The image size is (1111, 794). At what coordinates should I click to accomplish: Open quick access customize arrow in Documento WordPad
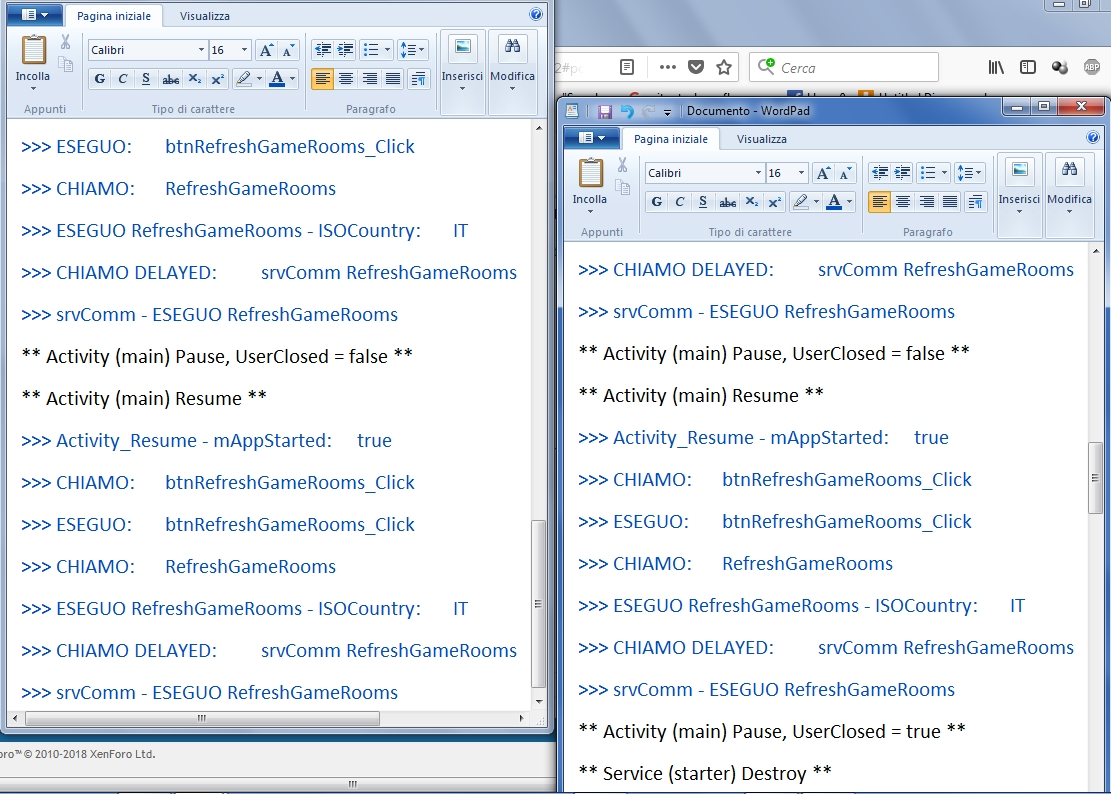[667, 112]
